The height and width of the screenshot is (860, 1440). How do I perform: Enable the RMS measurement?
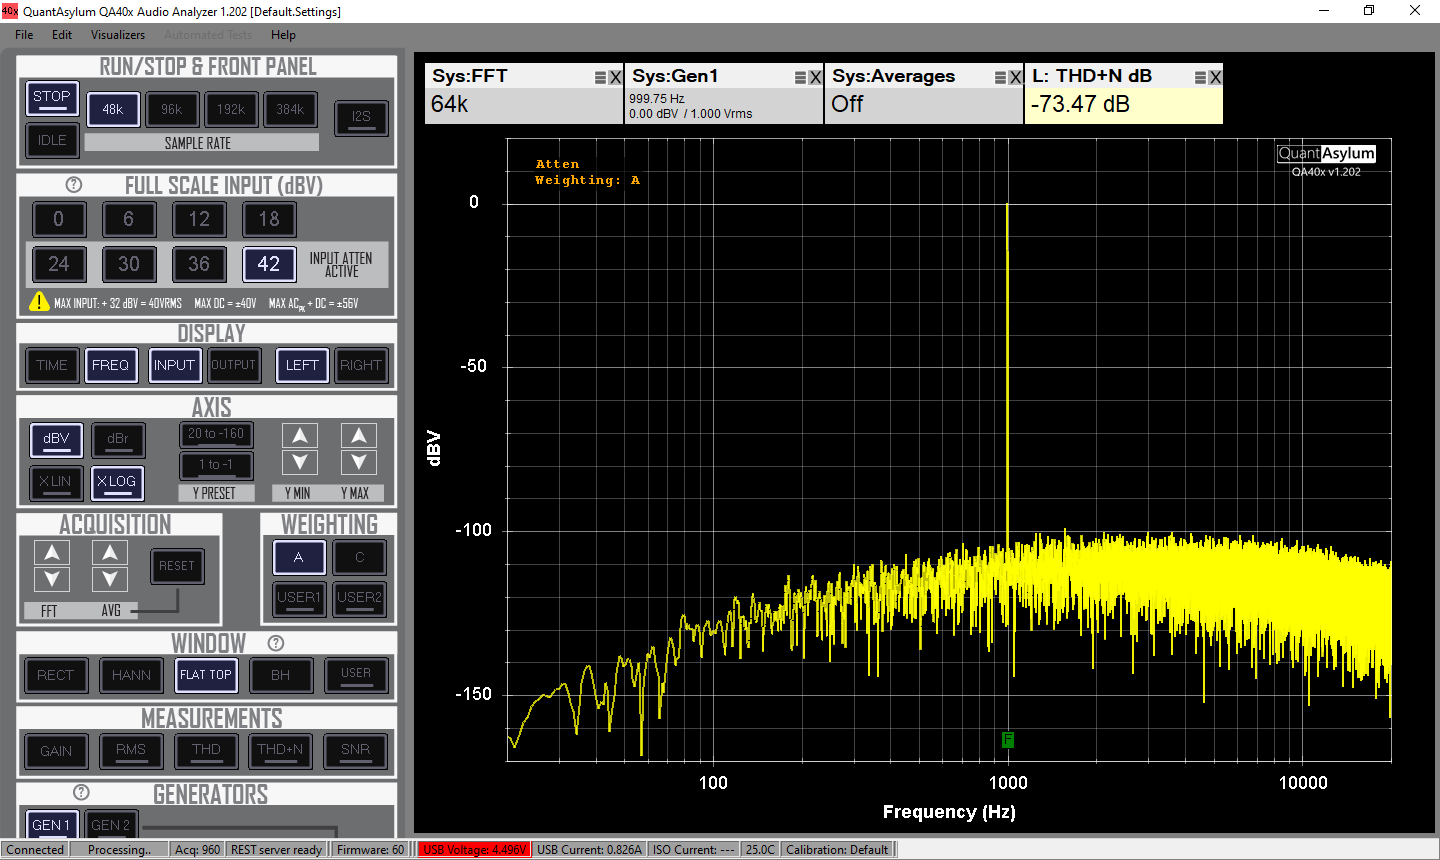tap(131, 751)
